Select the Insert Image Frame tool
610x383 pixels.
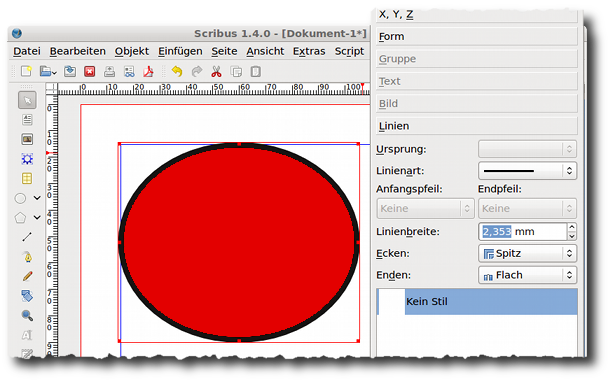(x=27, y=139)
